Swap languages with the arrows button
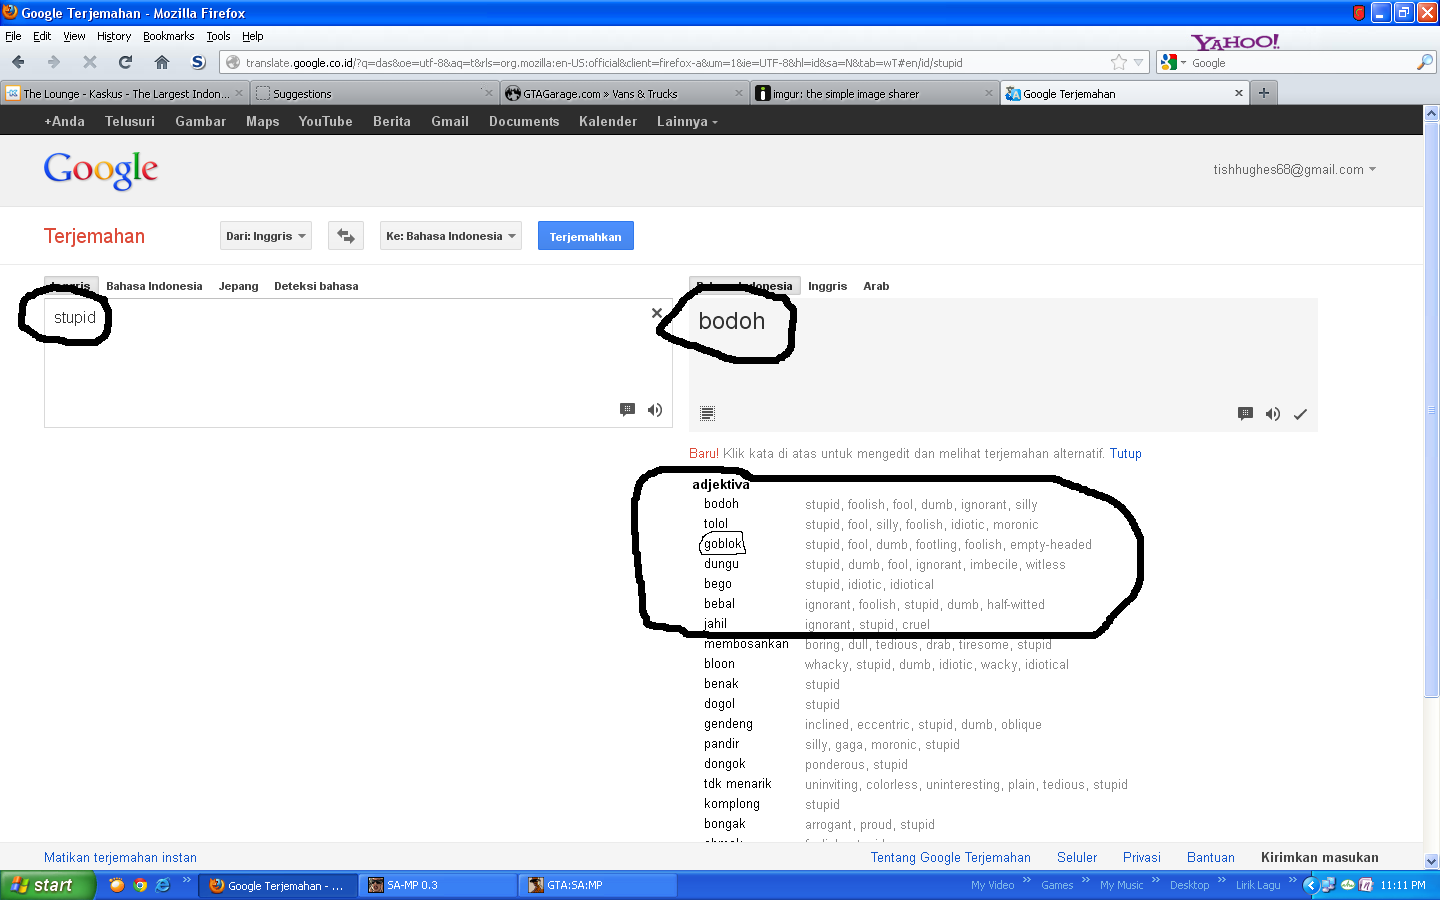This screenshot has width=1440, height=900. coord(346,236)
